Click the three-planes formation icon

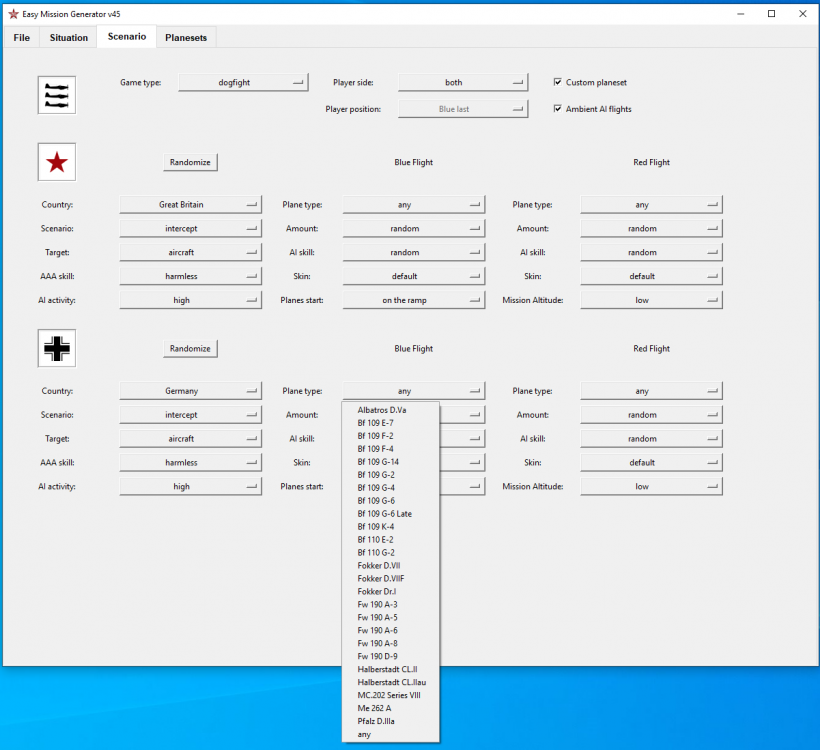click(x=57, y=95)
